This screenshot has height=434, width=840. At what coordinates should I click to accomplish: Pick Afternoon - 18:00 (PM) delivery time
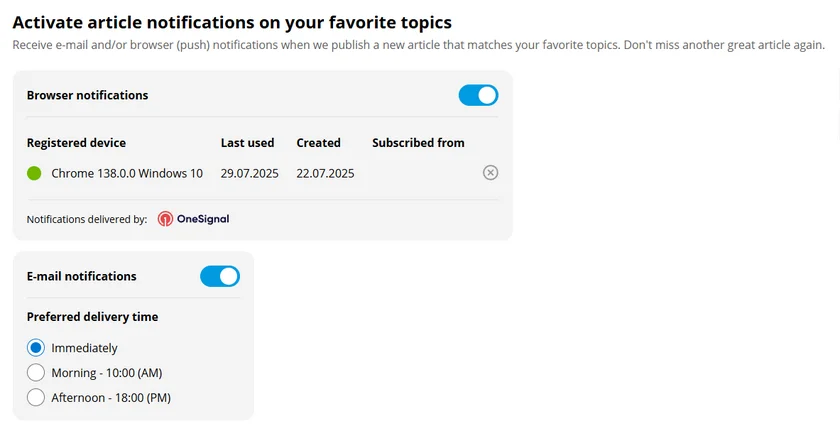[36, 398]
